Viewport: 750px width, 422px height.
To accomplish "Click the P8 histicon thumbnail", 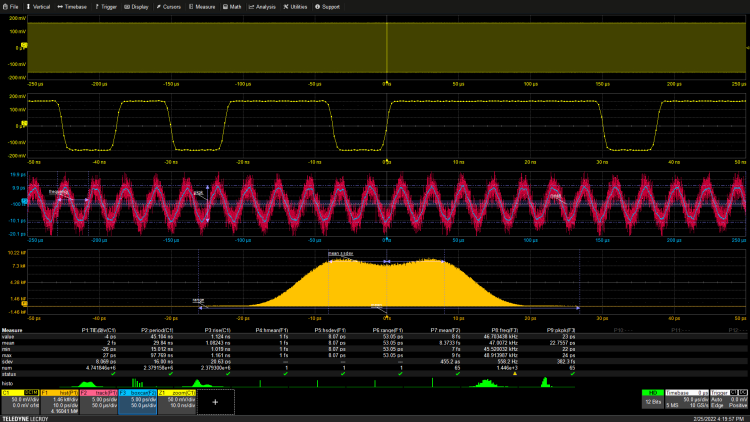I will point(490,383).
